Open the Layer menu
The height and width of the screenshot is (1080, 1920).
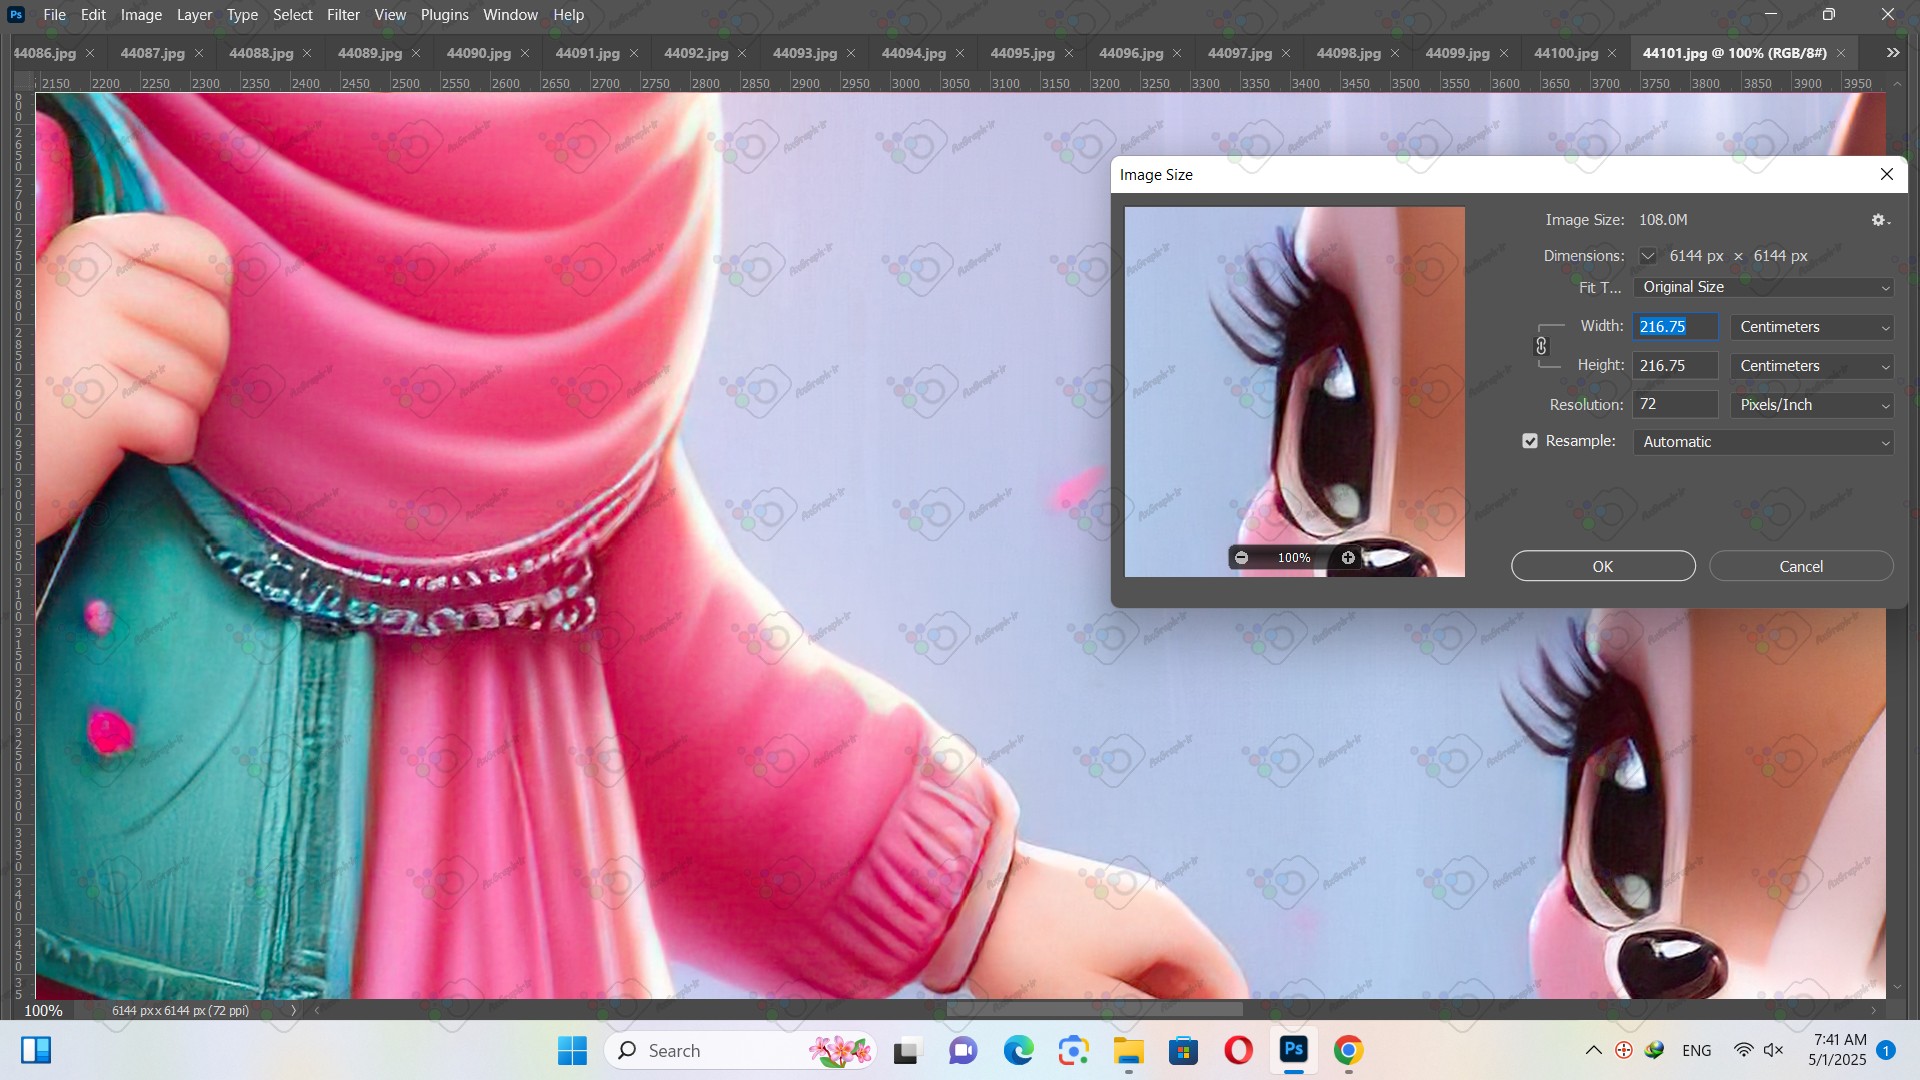pos(194,14)
